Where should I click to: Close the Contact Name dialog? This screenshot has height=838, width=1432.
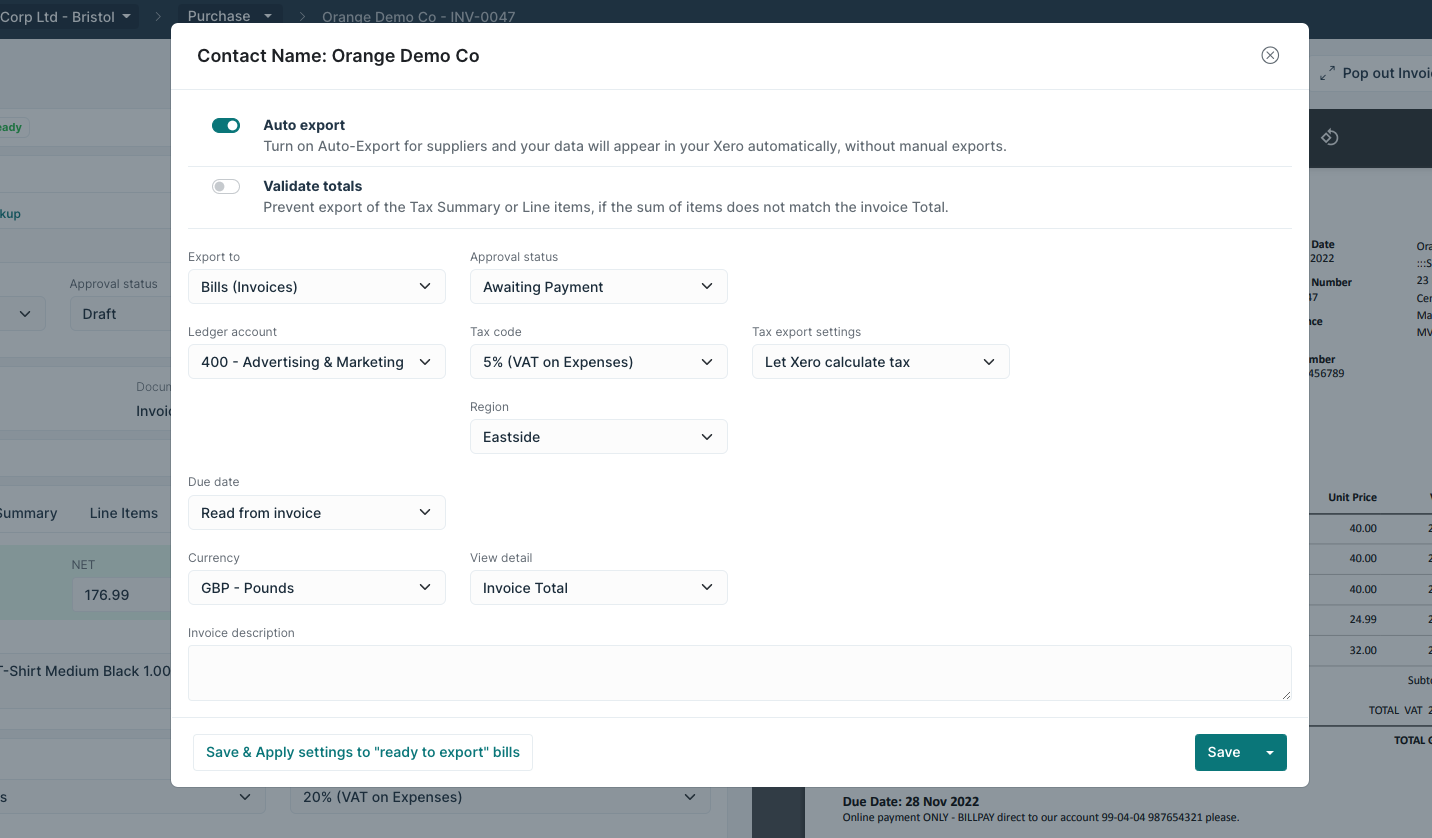(1270, 55)
